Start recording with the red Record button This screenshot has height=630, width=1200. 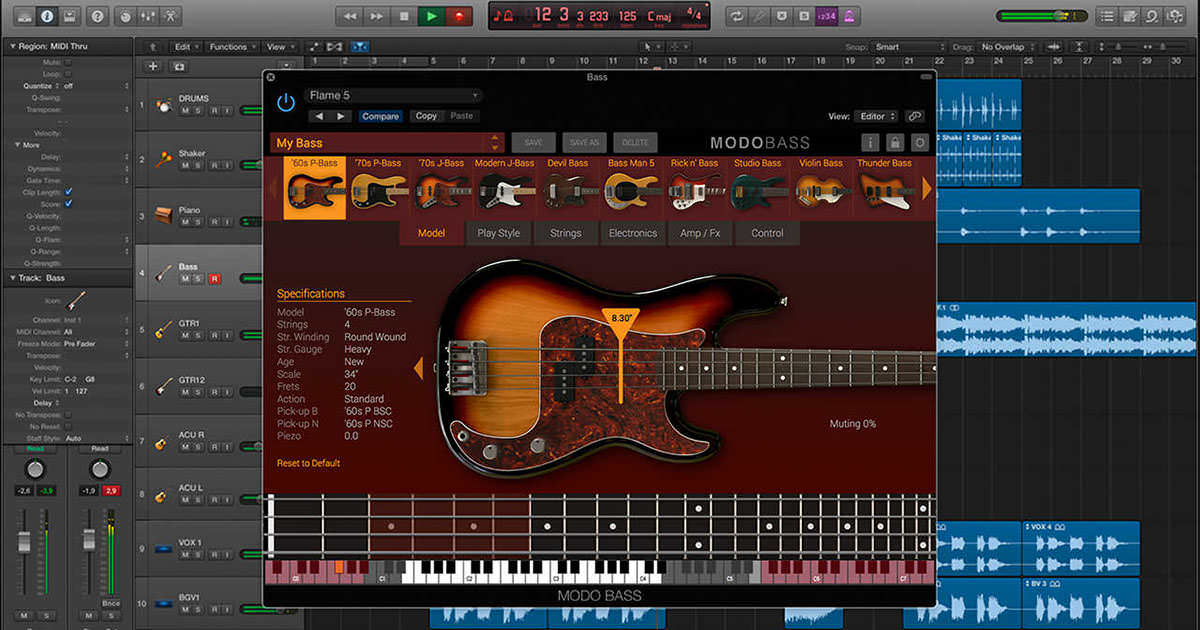459,16
